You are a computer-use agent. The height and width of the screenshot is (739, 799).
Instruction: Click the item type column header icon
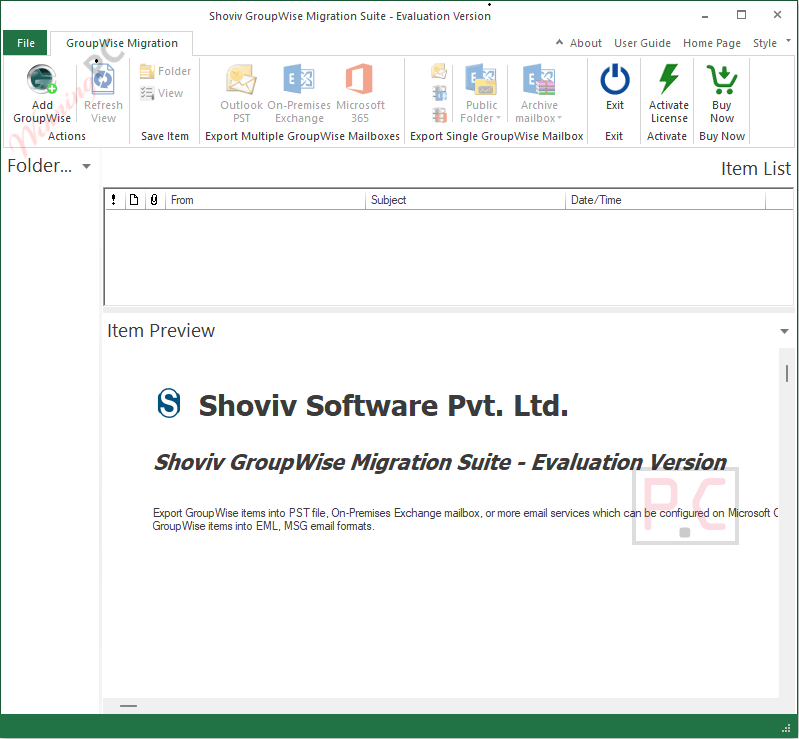click(x=134, y=200)
